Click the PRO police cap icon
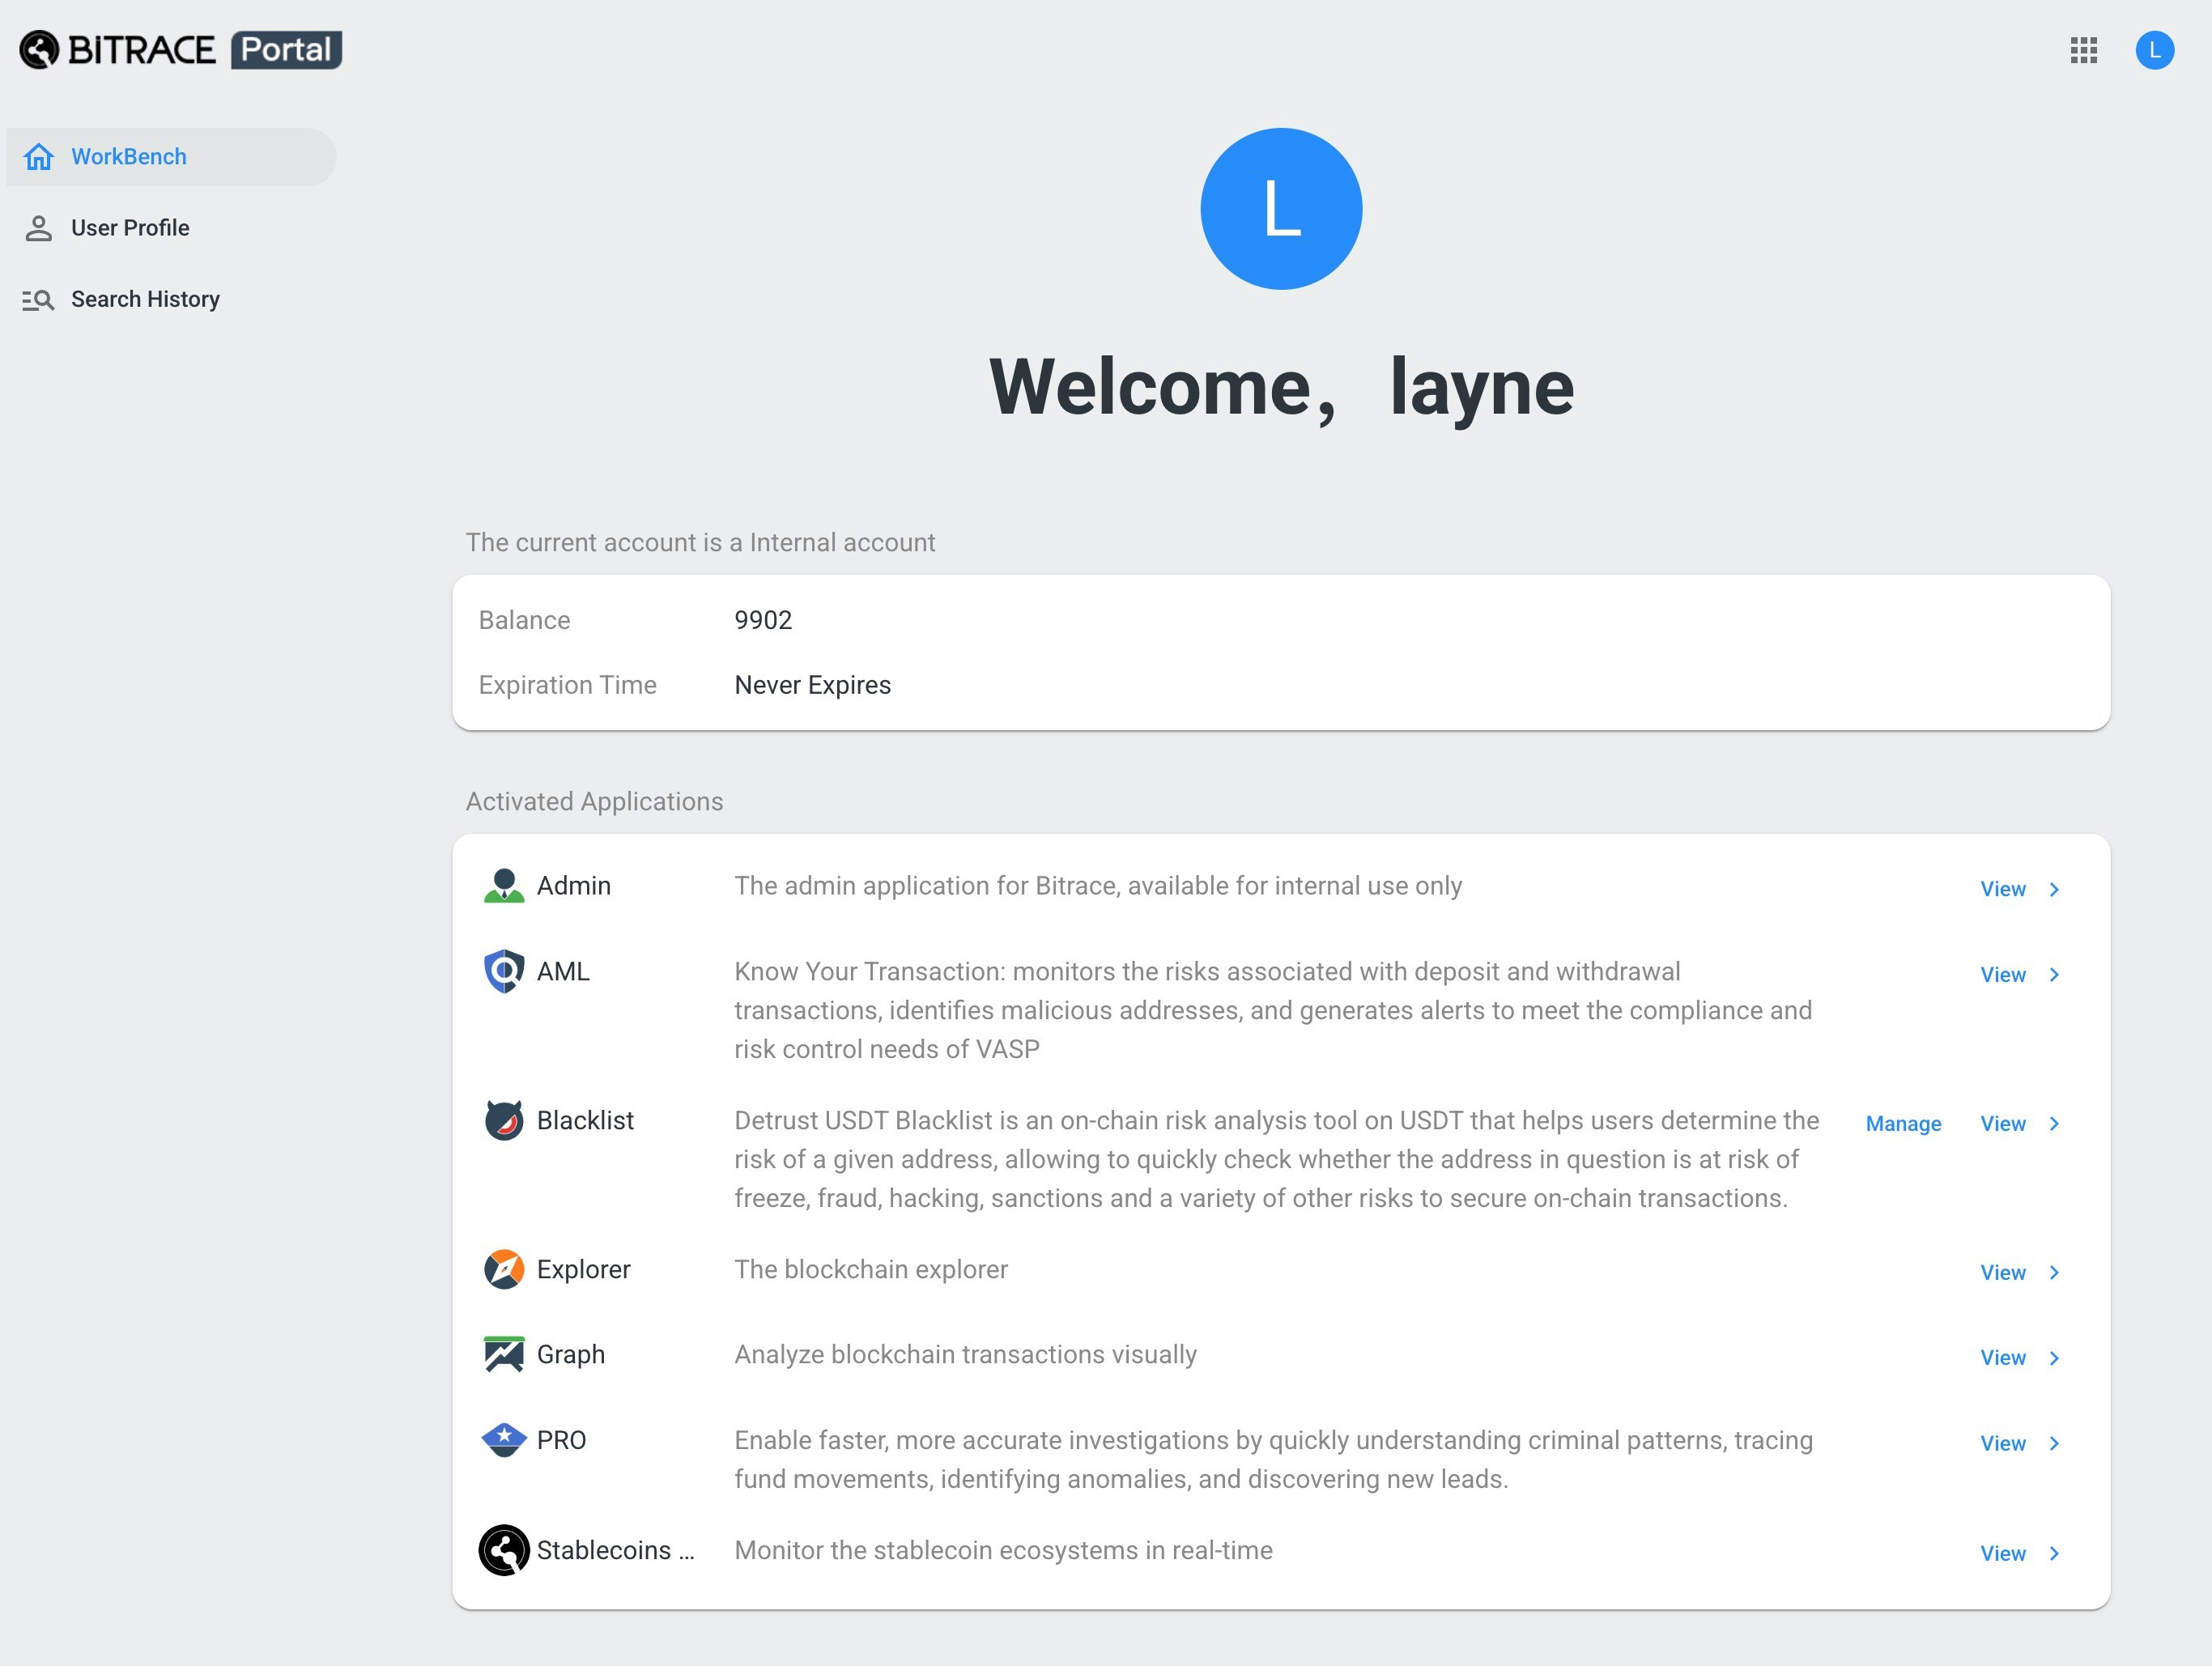 pyautogui.click(x=504, y=1440)
